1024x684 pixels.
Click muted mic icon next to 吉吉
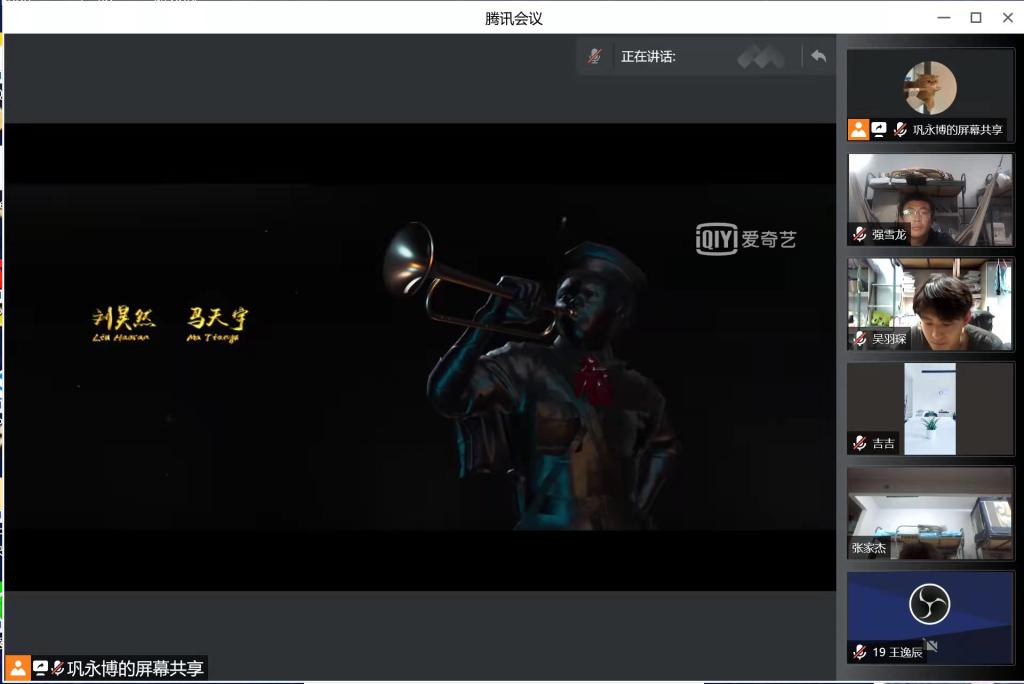[x=859, y=443]
